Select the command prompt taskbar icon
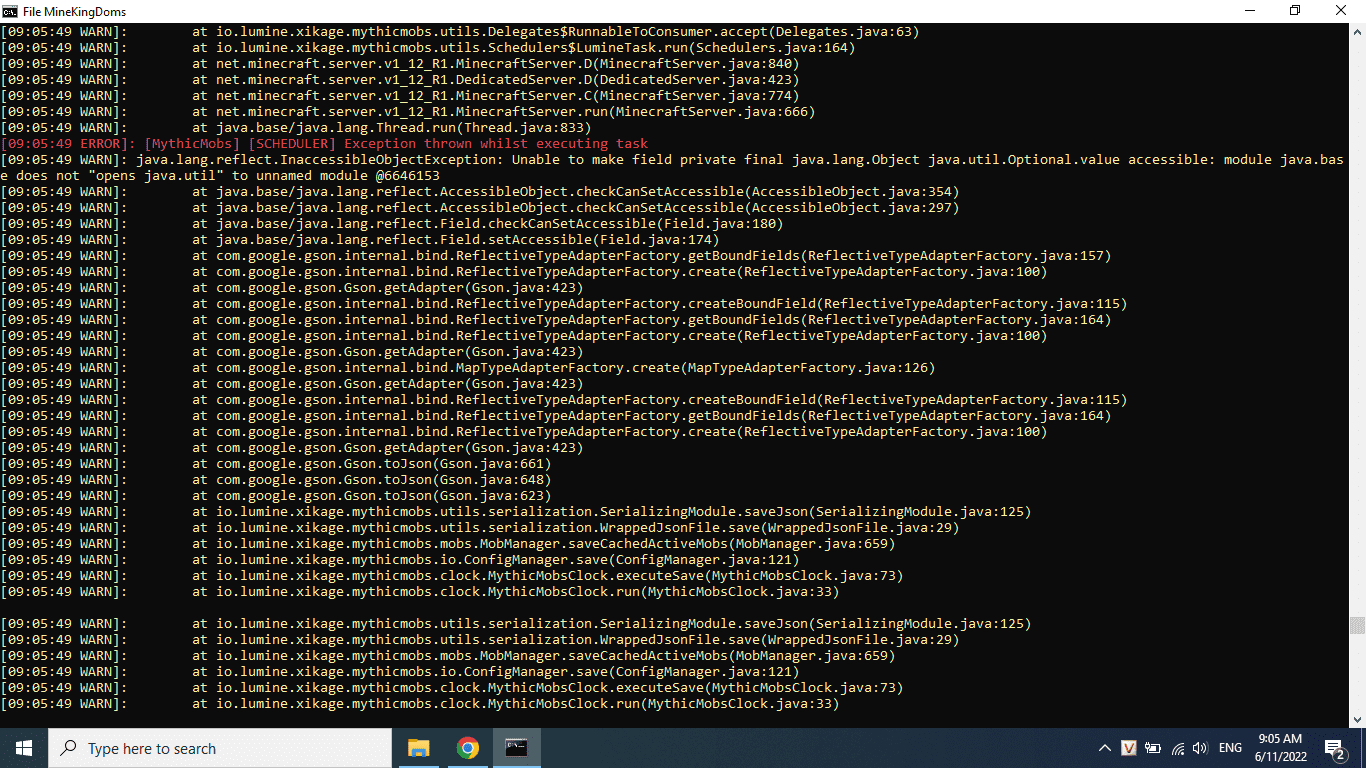The image size is (1366, 768). (x=516, y=748)
